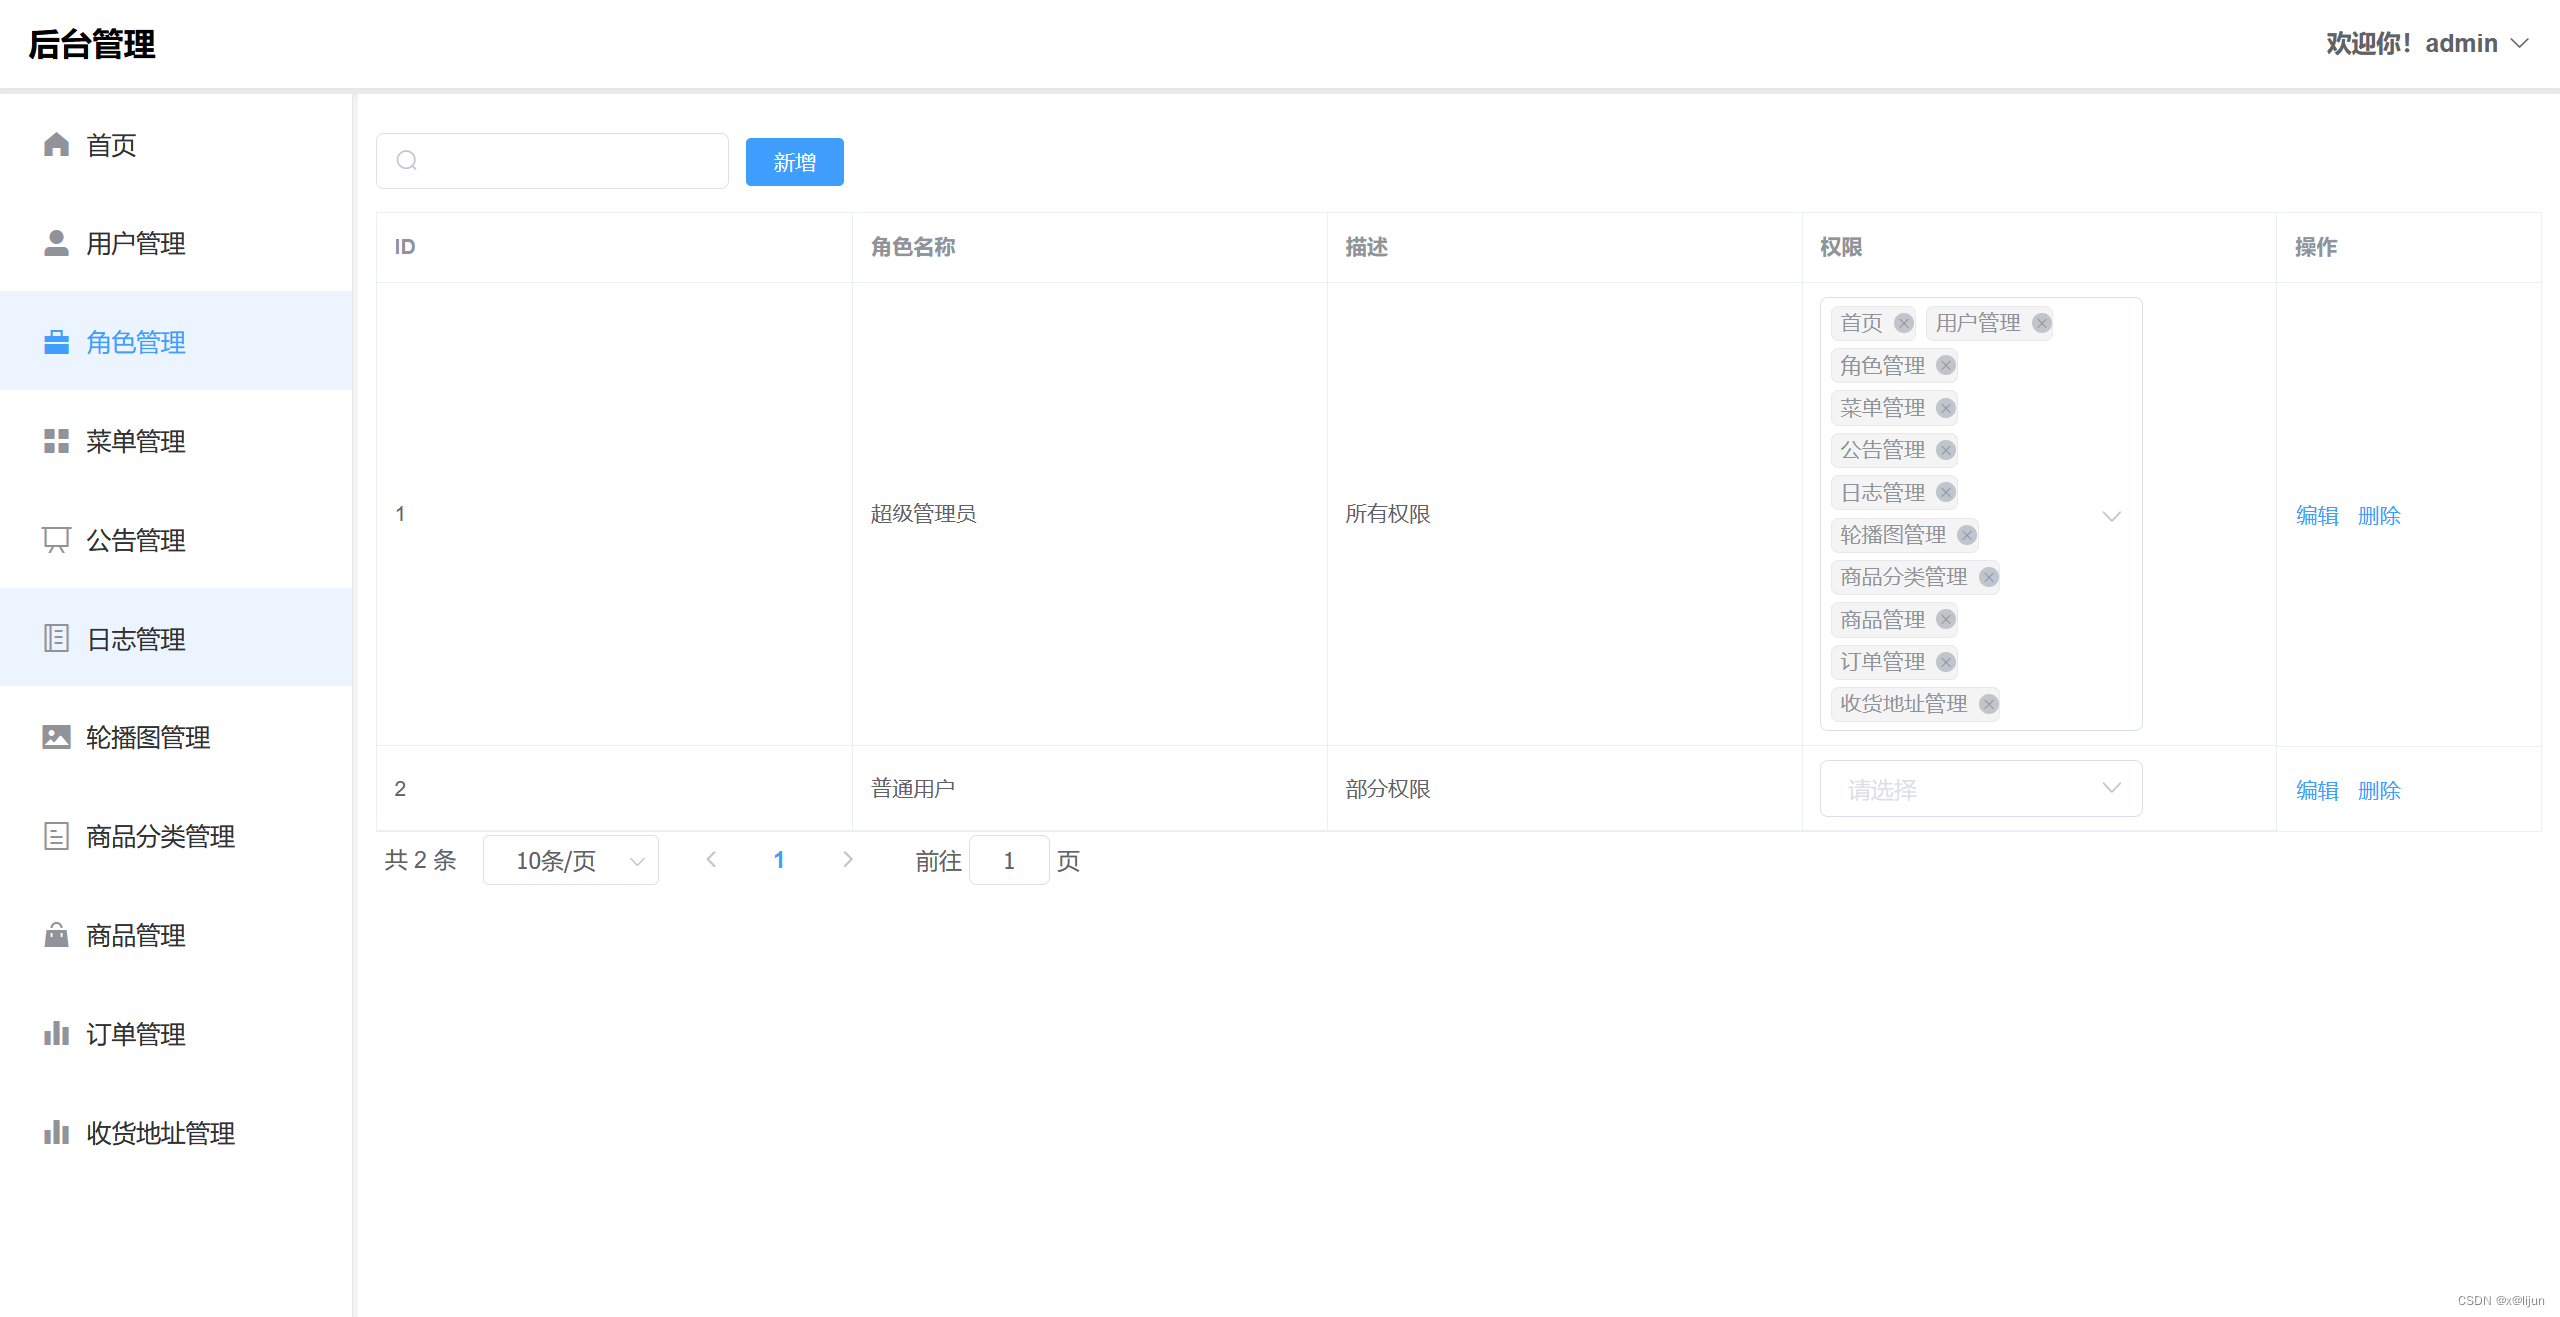Click the briefcase icon beside 角色管理
2560x1317 pixels.
pyautogui.click(x=56, y=342)
